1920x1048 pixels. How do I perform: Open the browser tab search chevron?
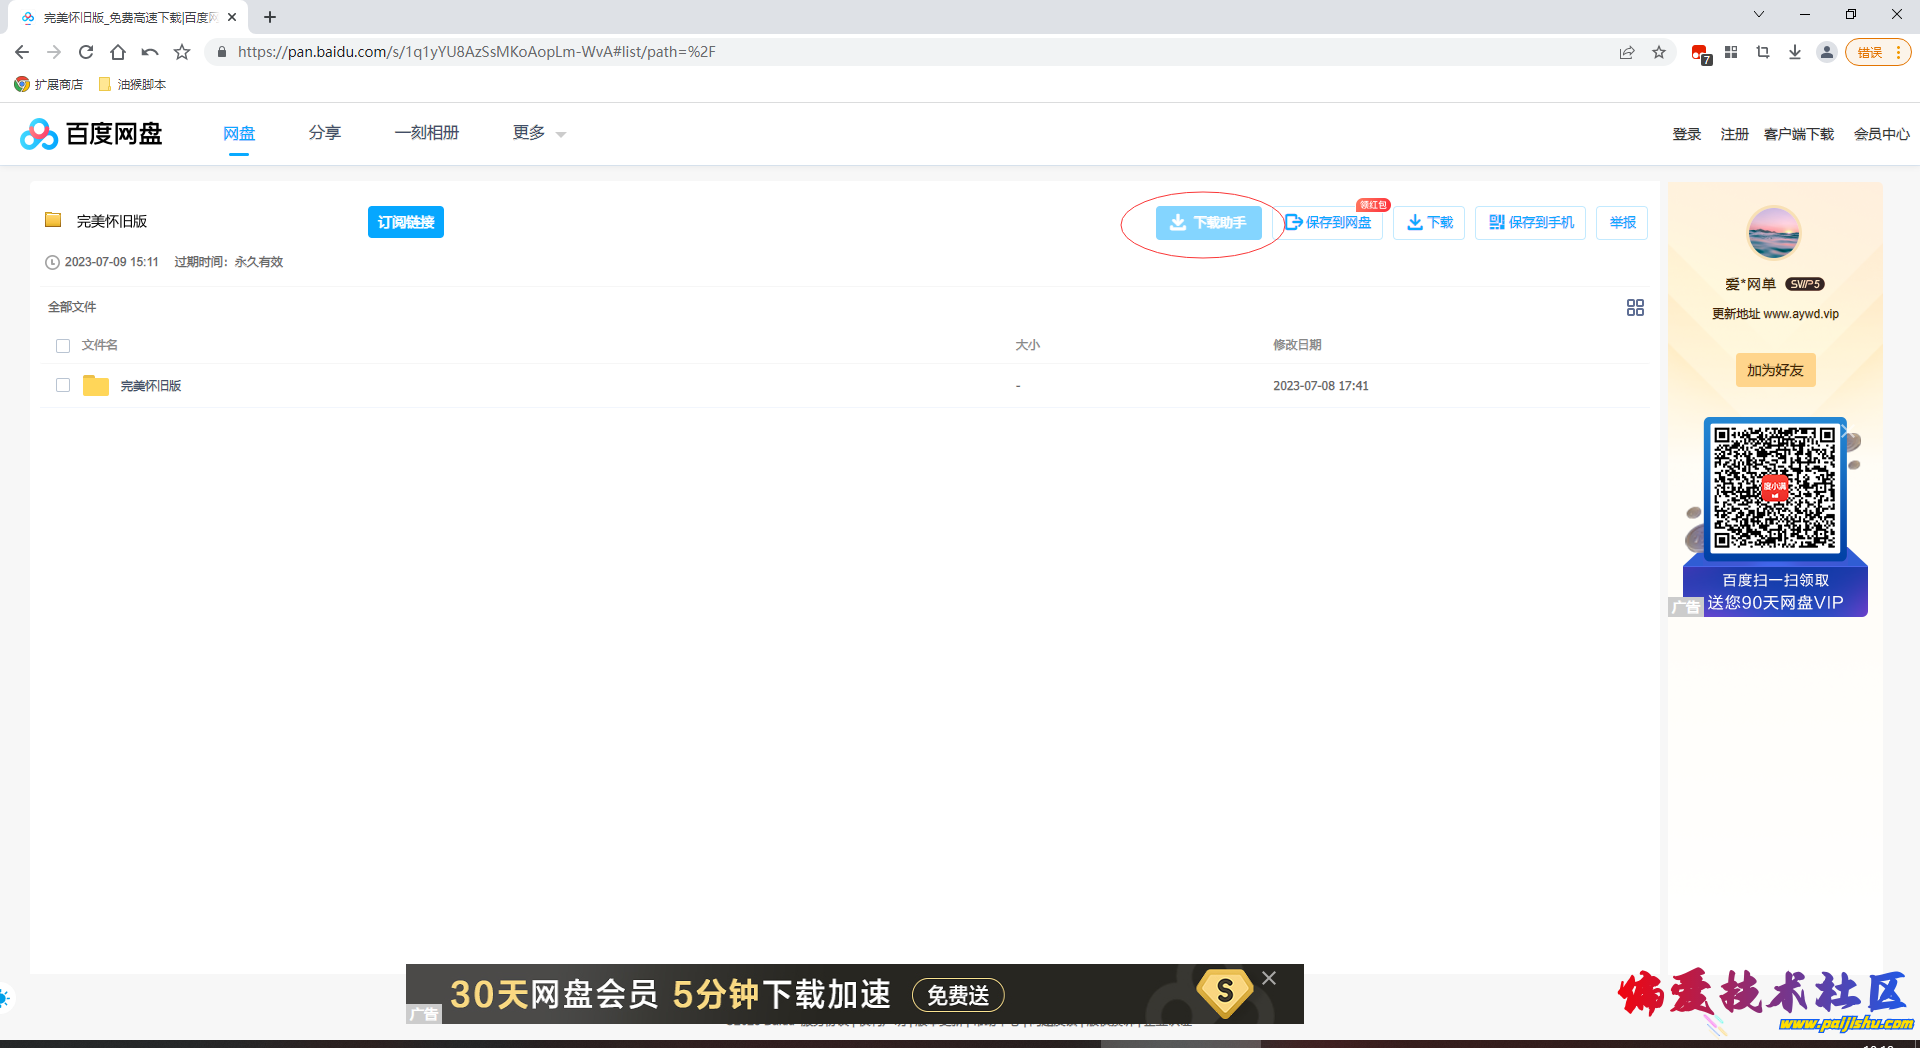1758,15
